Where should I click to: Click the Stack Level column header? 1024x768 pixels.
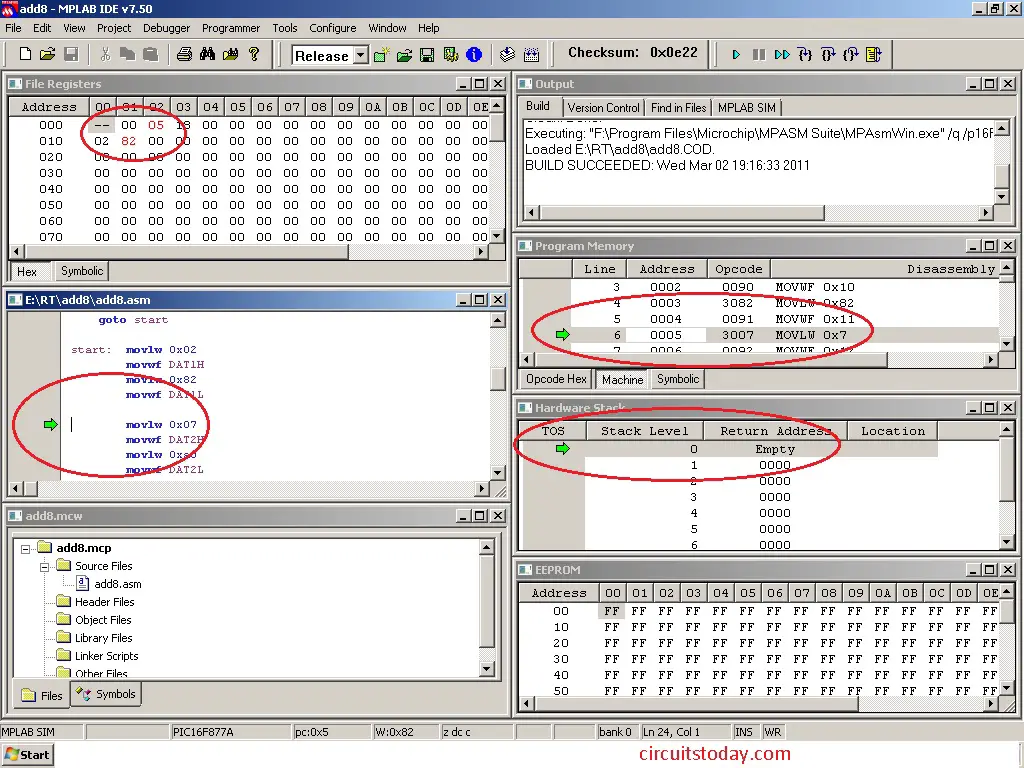click(x=644, y=431)
